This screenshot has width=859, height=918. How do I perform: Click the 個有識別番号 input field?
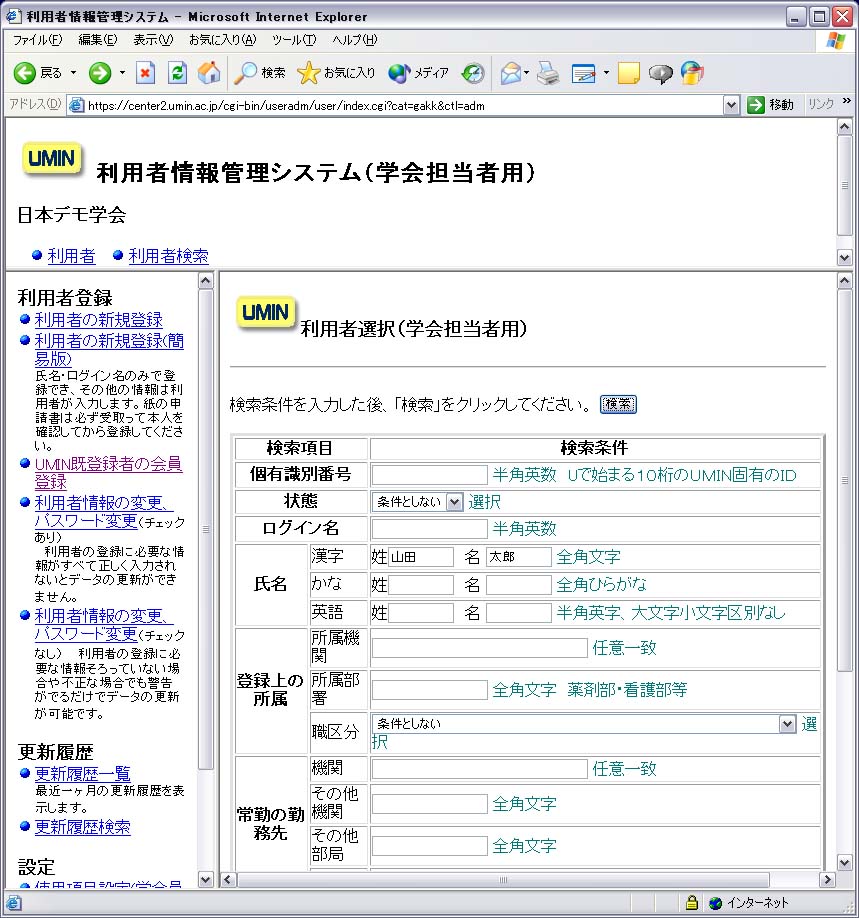click(429, 475)
